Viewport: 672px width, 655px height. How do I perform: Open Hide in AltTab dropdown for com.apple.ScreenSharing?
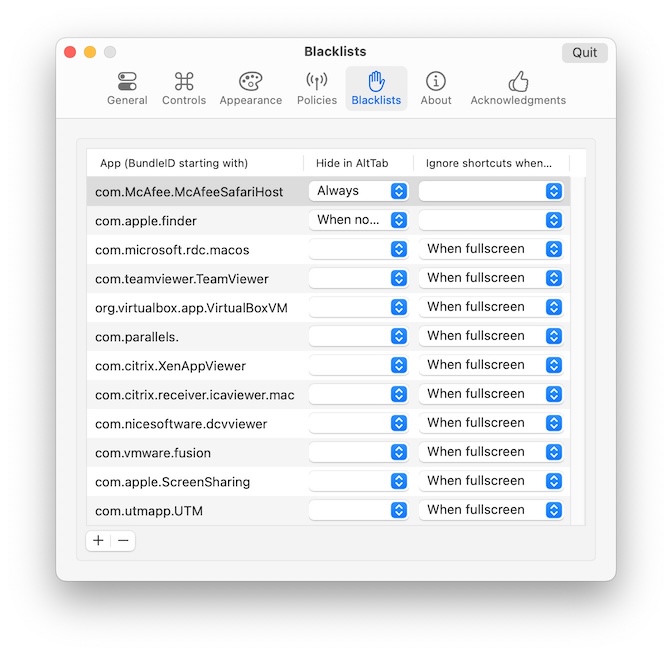click(x=358, y=481)
